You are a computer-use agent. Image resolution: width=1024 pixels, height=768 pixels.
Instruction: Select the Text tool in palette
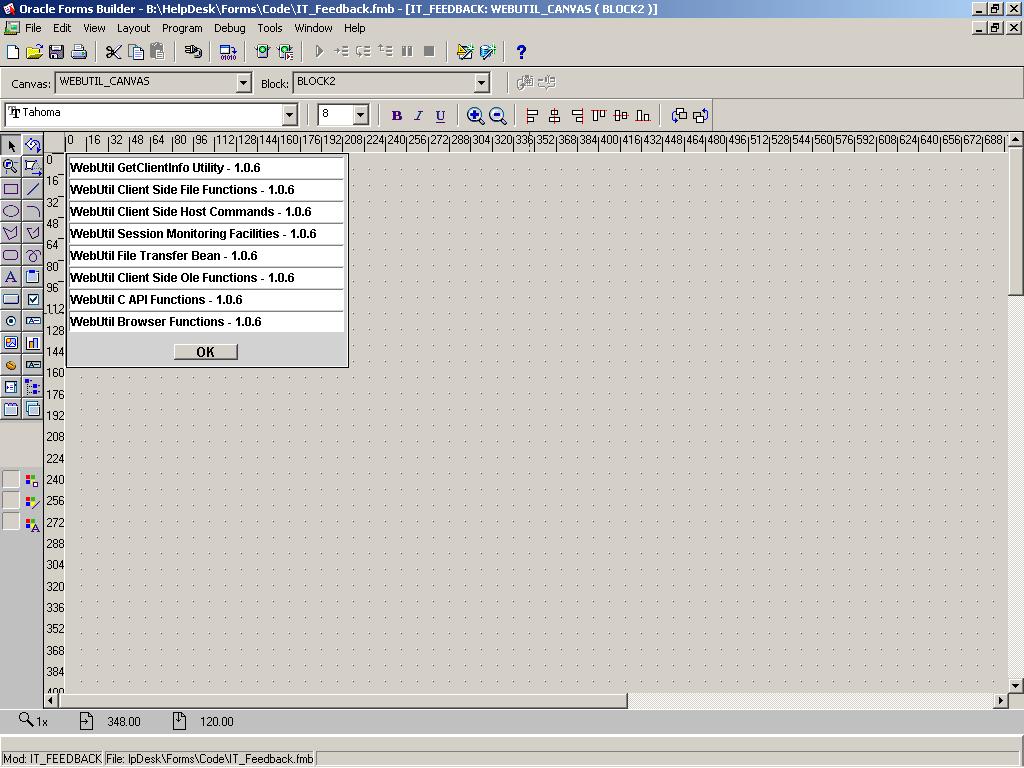click(x=11, y=277)
